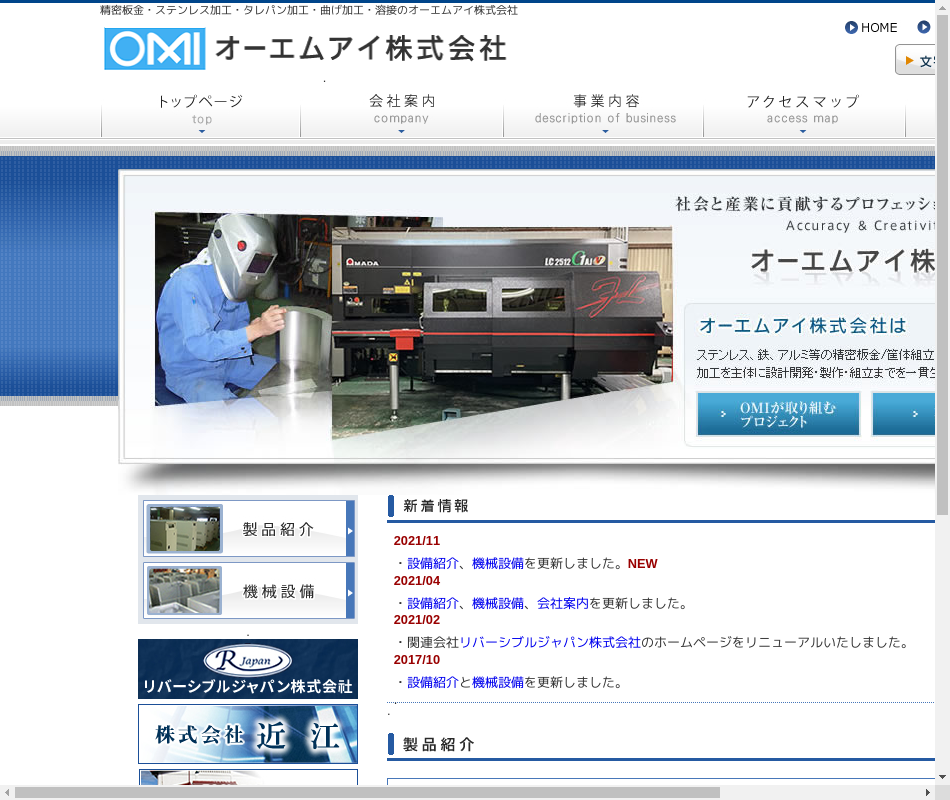
Task: Open the 会社案内 company navigation tab
Action: click(x=401, y=108)
